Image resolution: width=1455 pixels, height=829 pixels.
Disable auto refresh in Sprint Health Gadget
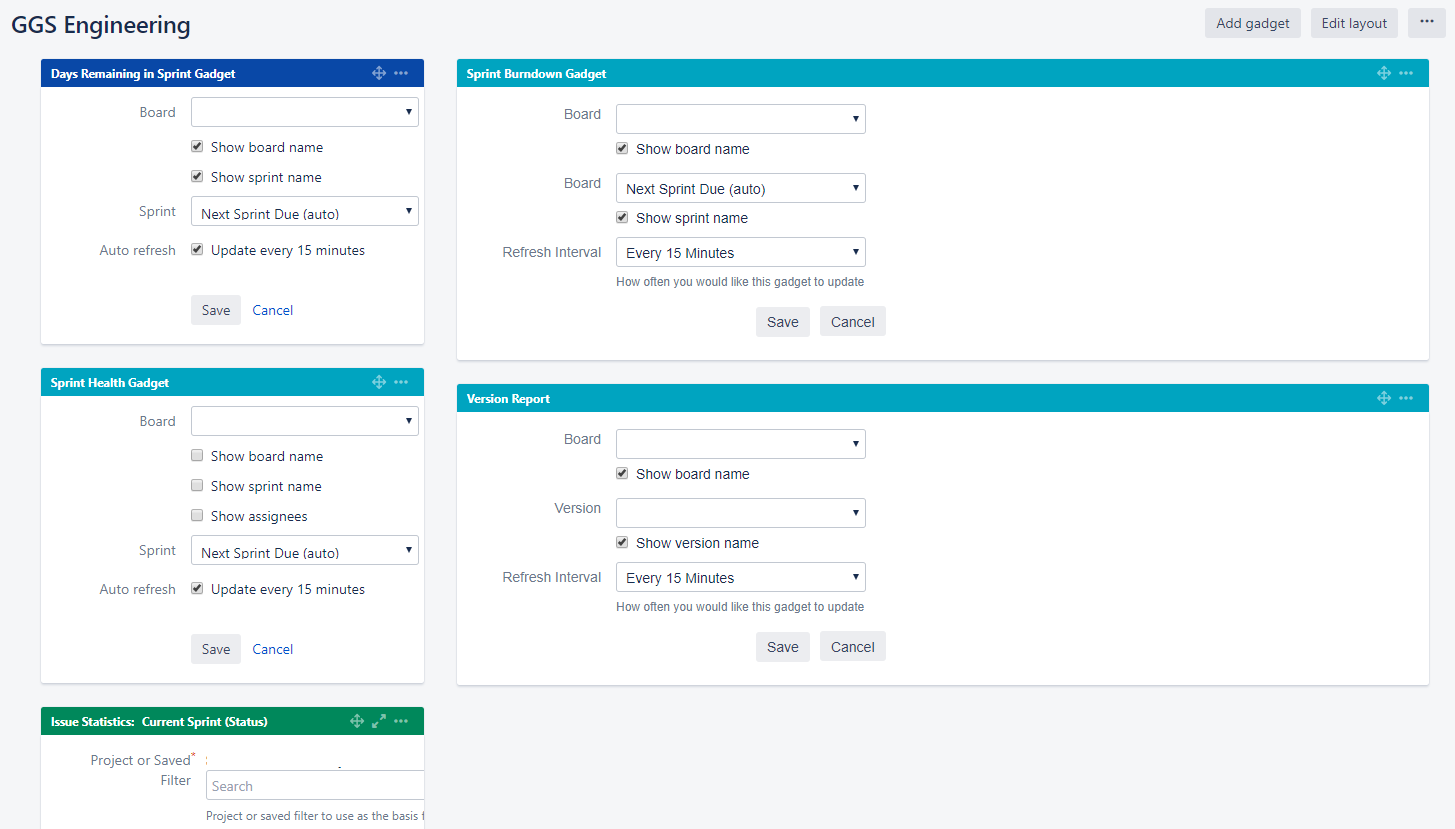(197, 588)
